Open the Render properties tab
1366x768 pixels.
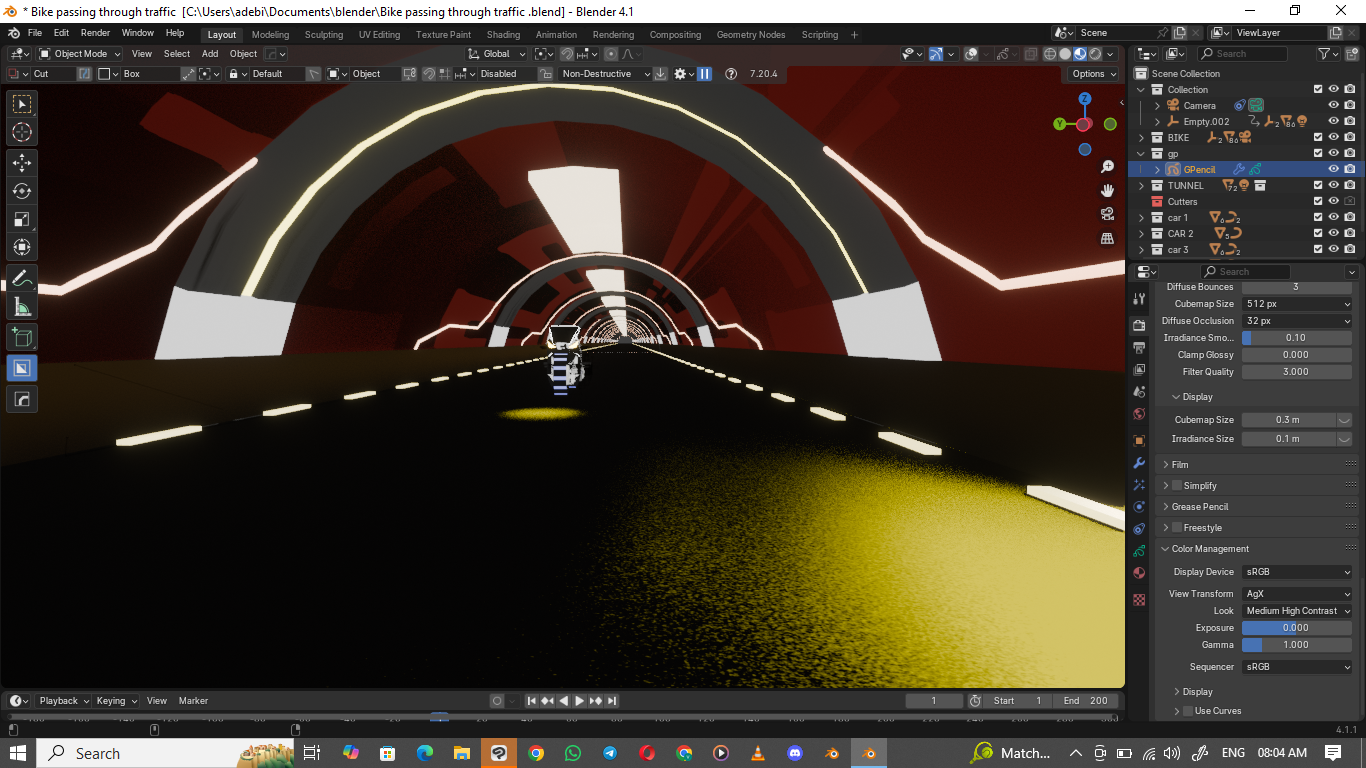[1139, 325]
